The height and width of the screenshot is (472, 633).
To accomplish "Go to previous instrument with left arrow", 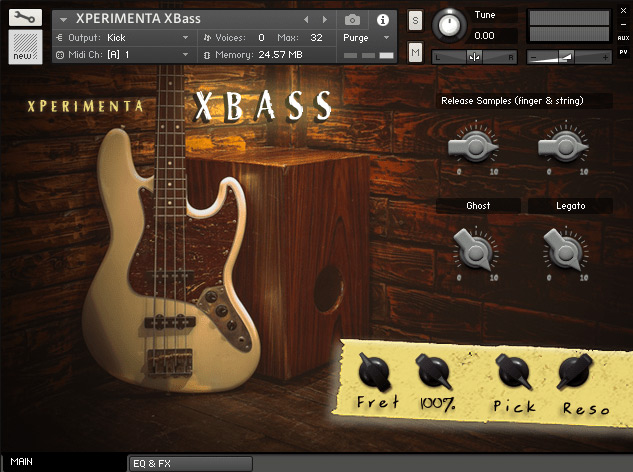I will pos(307,19).
